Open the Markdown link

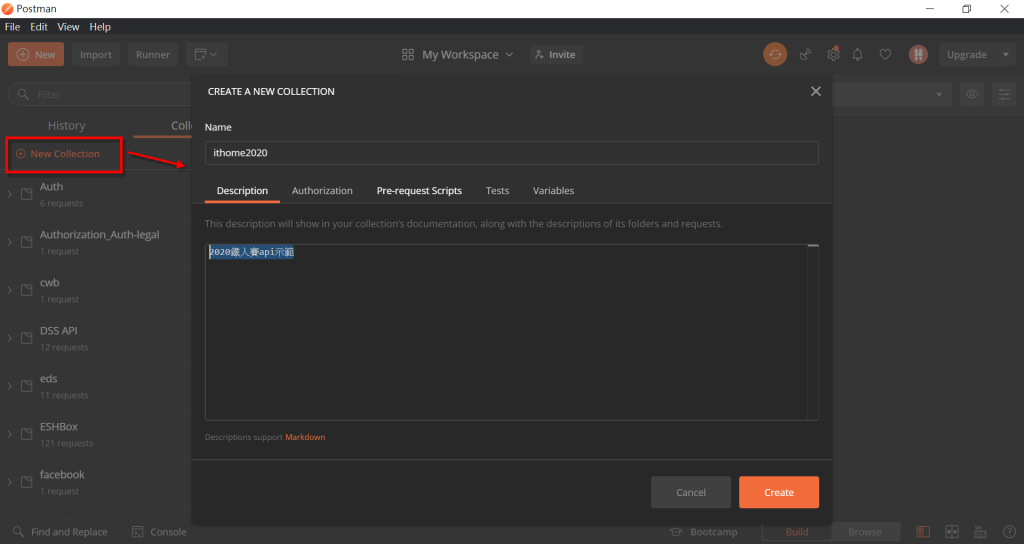[x=305, y=437]
